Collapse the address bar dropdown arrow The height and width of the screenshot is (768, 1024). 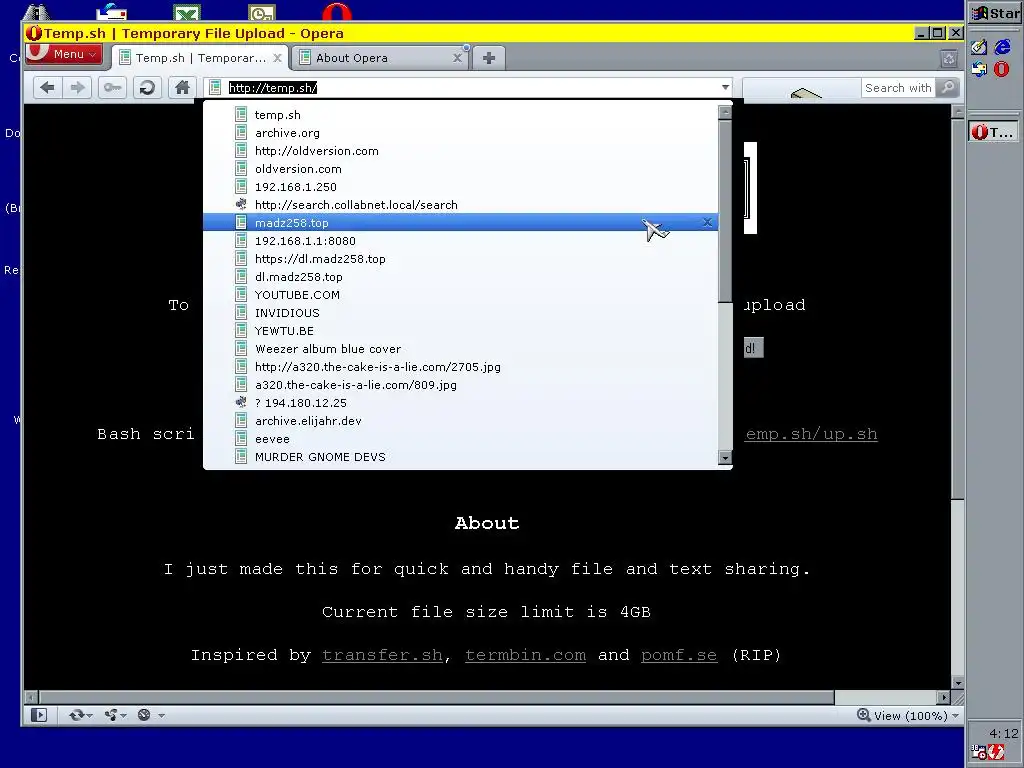coord(725,88)
